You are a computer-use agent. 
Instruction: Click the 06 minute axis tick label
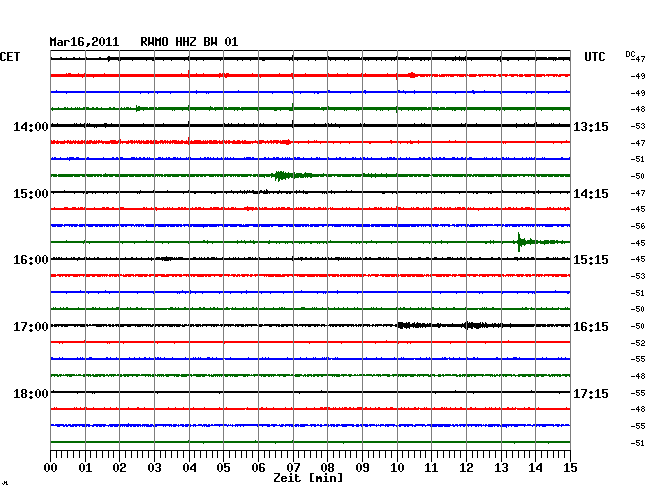pos(258,467)
